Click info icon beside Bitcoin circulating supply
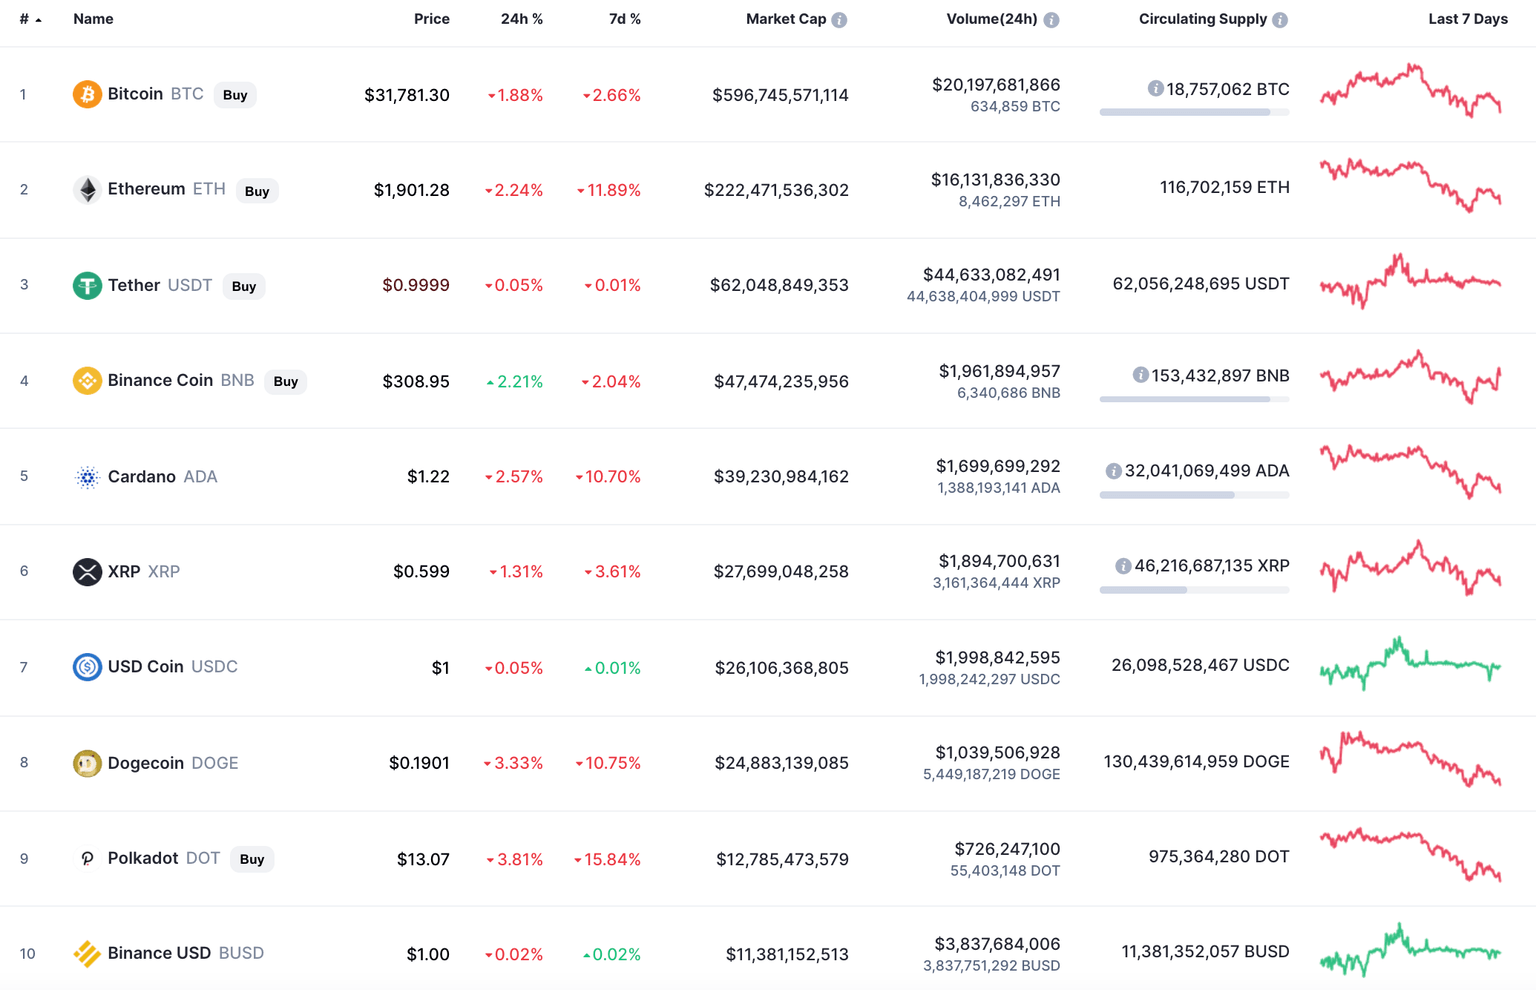Screen dimensions: 1536x990 coord(1155,89)
